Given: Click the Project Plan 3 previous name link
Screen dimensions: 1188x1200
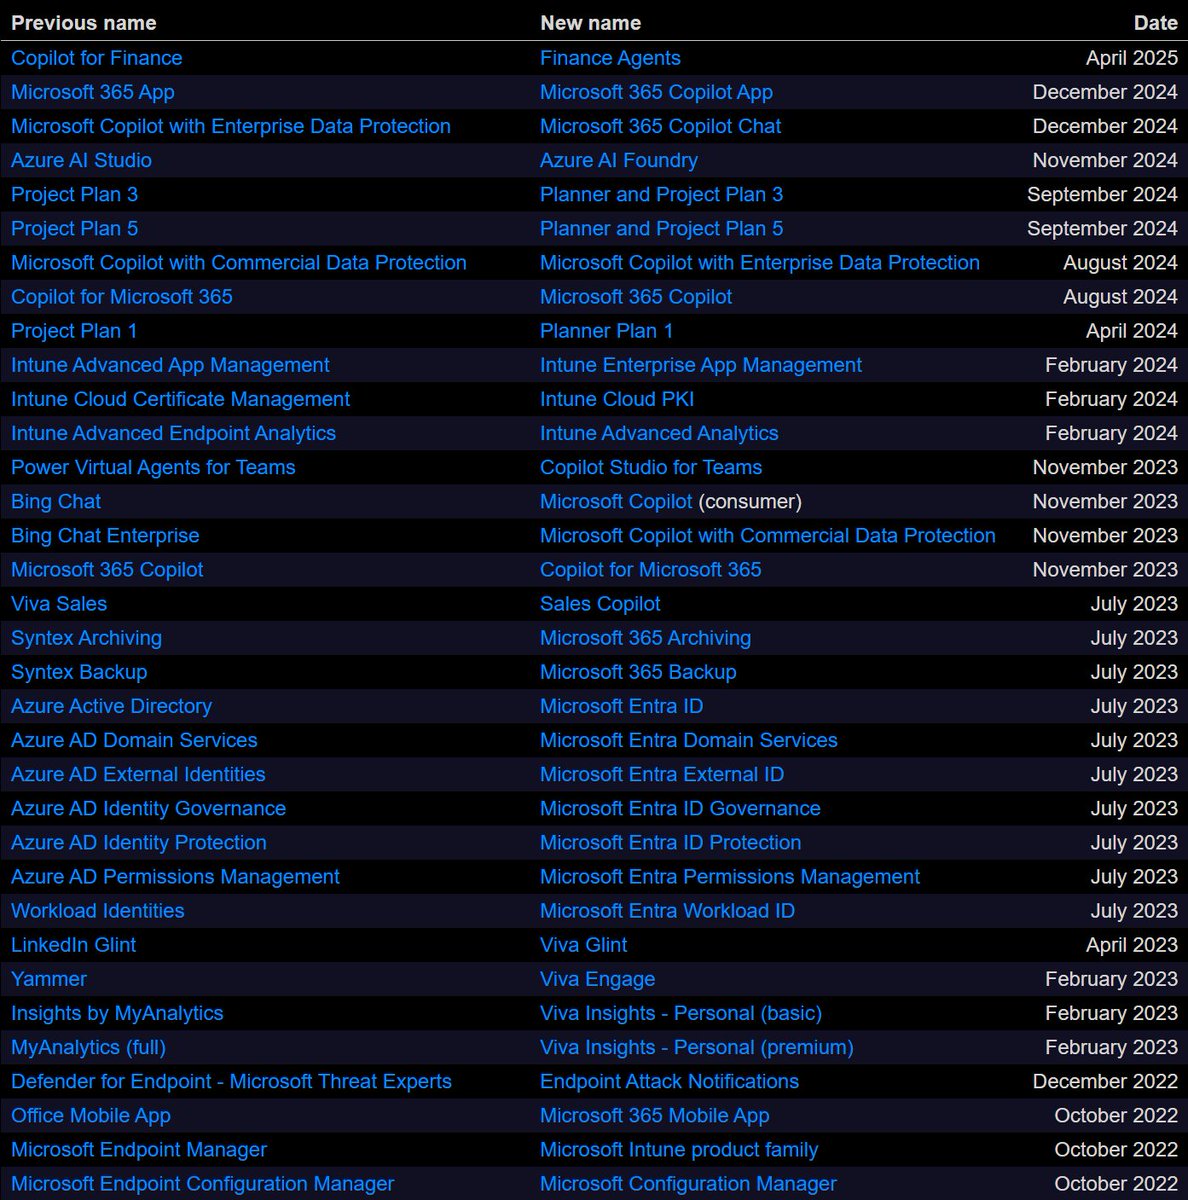Looking at the screenshot, I should [75, 194].
